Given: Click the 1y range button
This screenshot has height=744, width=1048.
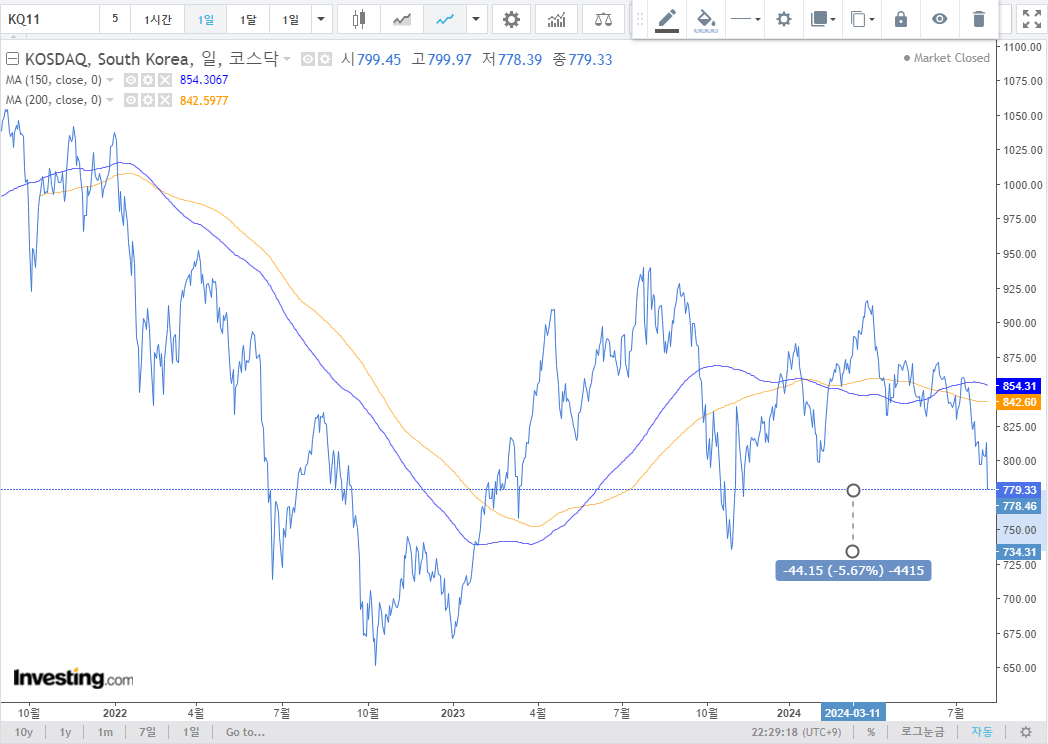Looking at the screenshot, I should tap(65, 732).
